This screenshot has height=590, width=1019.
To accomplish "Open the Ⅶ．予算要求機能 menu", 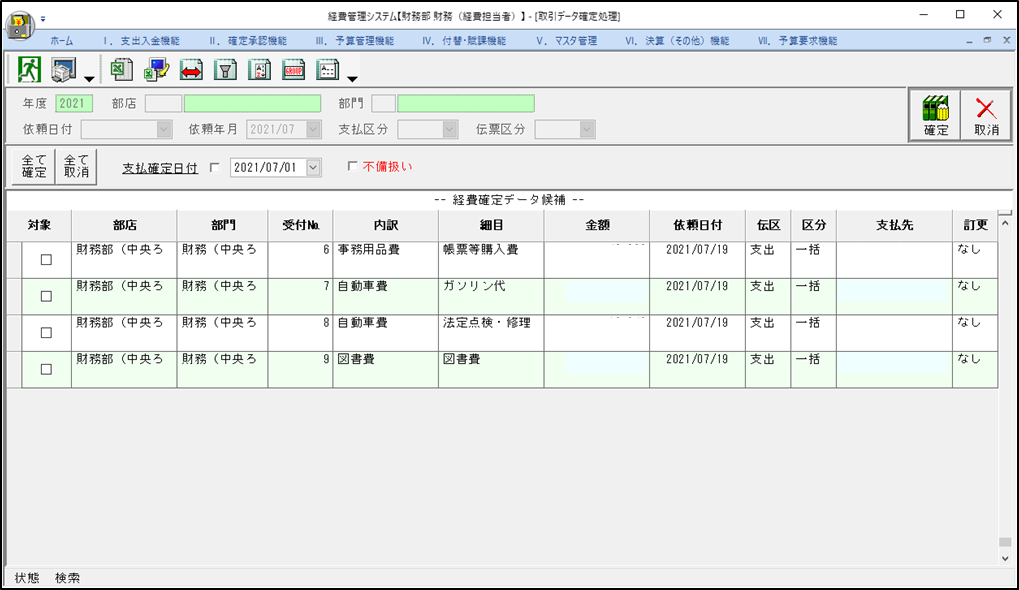I will pos(797,40).
